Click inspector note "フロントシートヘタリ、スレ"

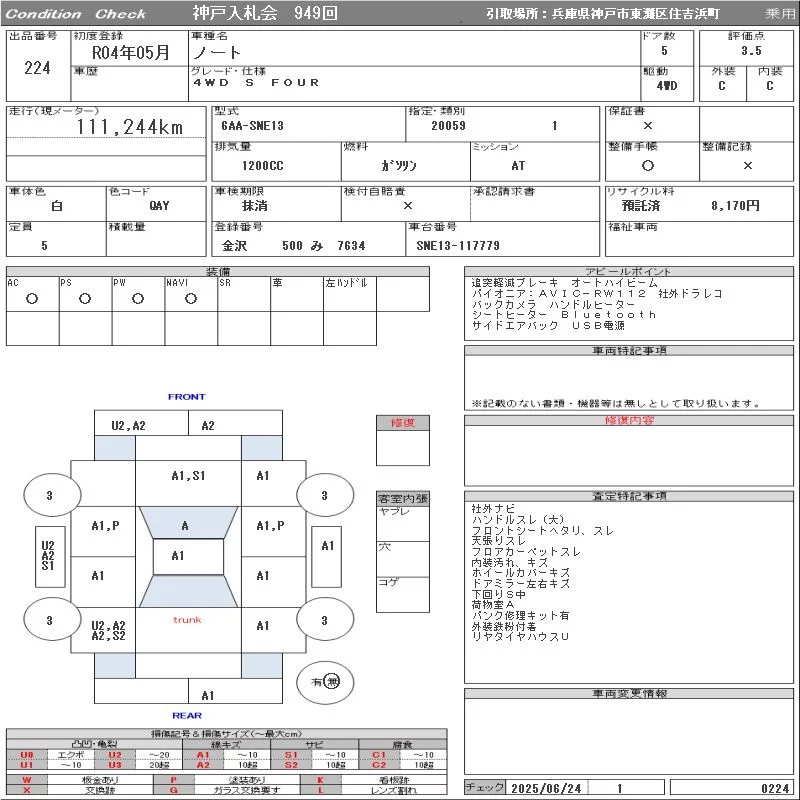(543, 531)
